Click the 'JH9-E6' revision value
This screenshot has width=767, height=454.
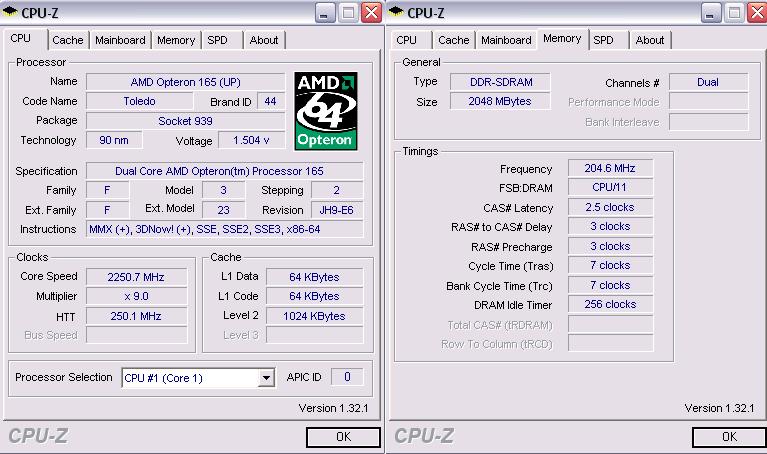[337, 210]
